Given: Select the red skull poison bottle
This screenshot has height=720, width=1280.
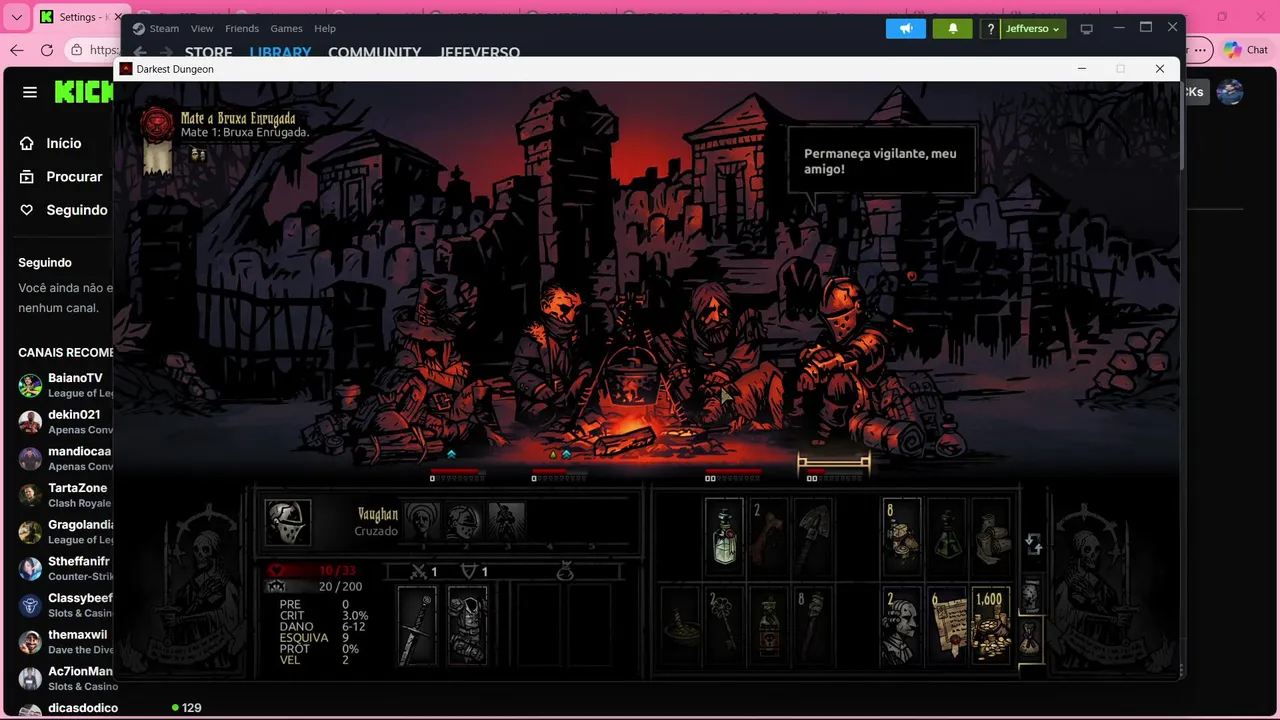Looking at the screenshot, I should [769, 627].
